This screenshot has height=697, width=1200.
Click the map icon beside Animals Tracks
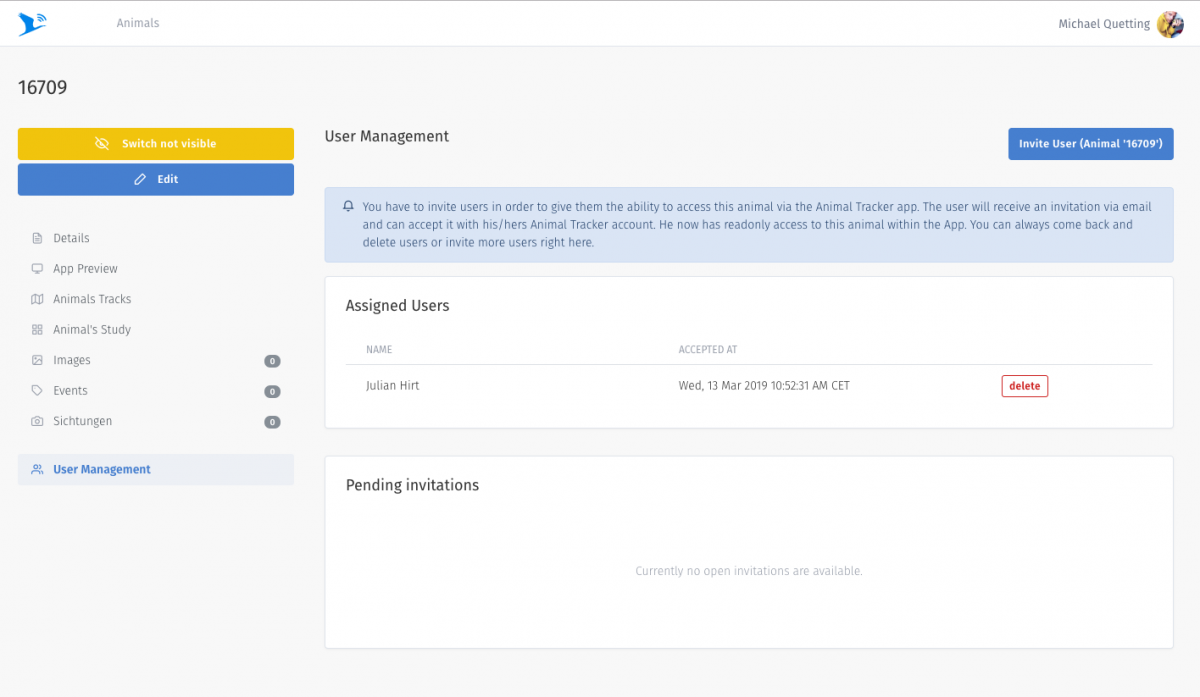[x=37, y=299]
